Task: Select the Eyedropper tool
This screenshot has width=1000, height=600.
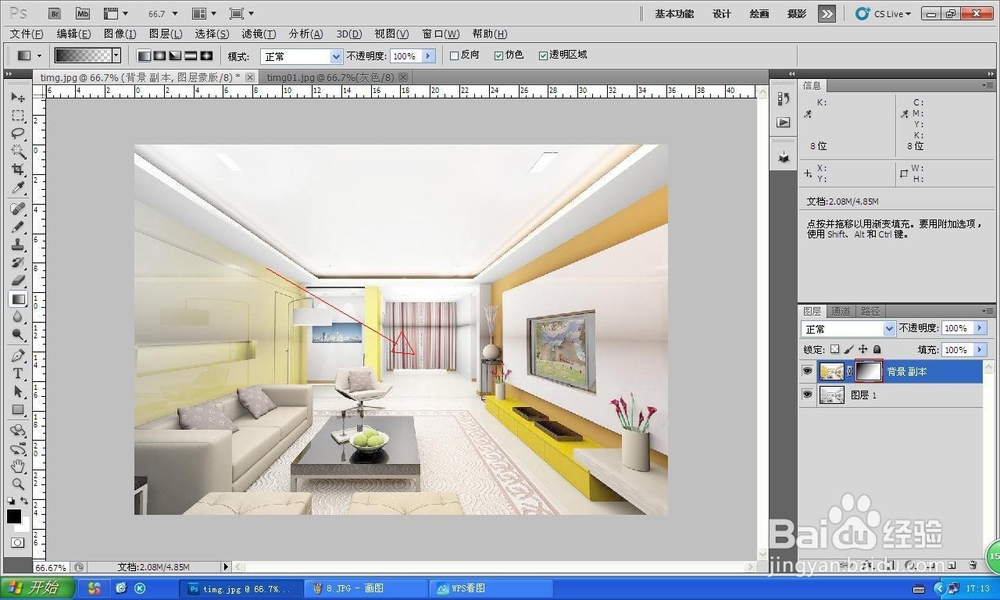Action: (x=18, y=187)
